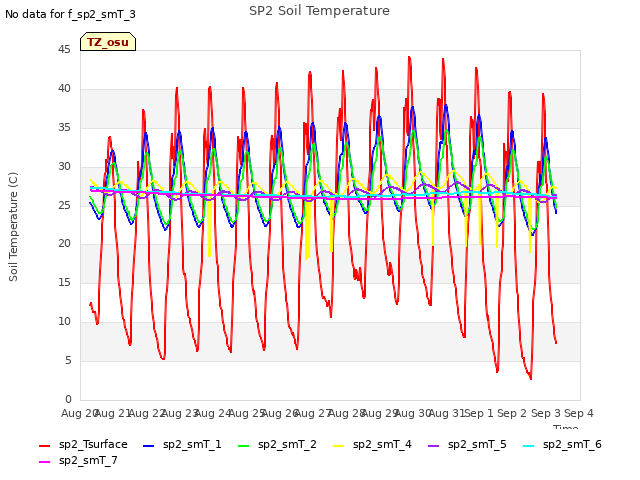640x480 pixels.
Task: Click the 0 y-axis tick label
Action: [x=68, y=399]
